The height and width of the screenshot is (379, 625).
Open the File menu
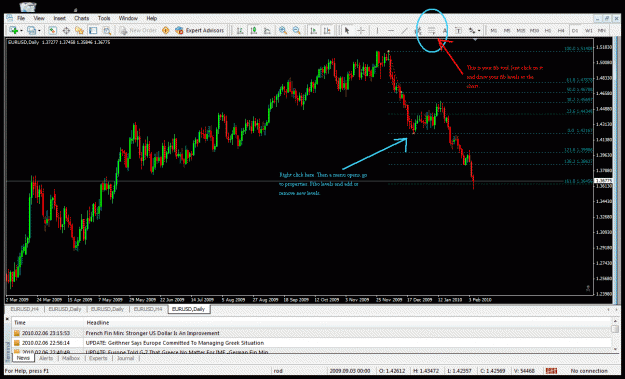pyautogui.click(x=21, y=18)
